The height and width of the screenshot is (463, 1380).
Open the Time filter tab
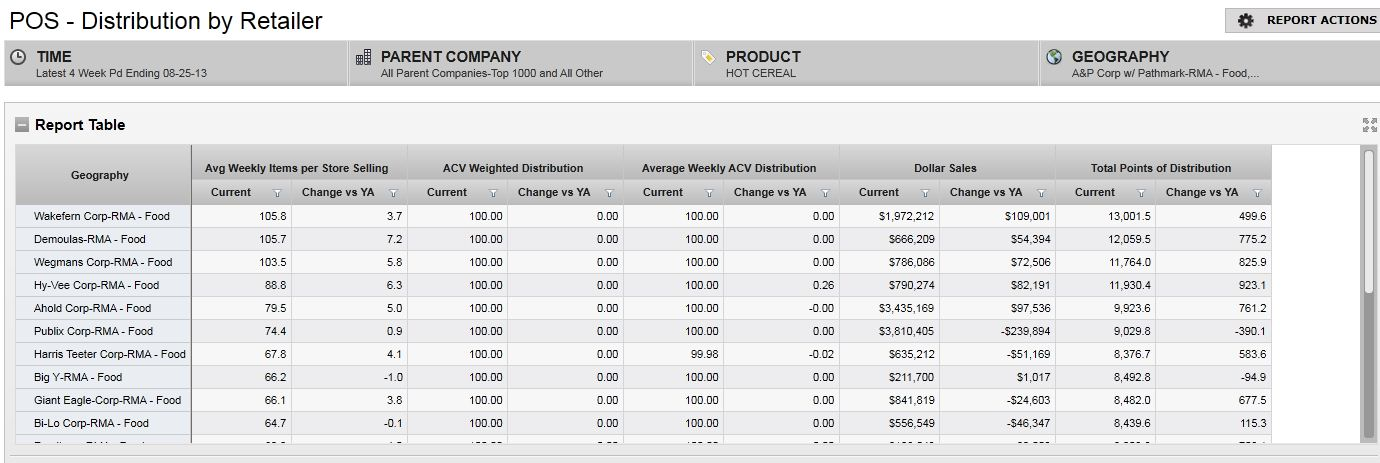tap(176, 64)
